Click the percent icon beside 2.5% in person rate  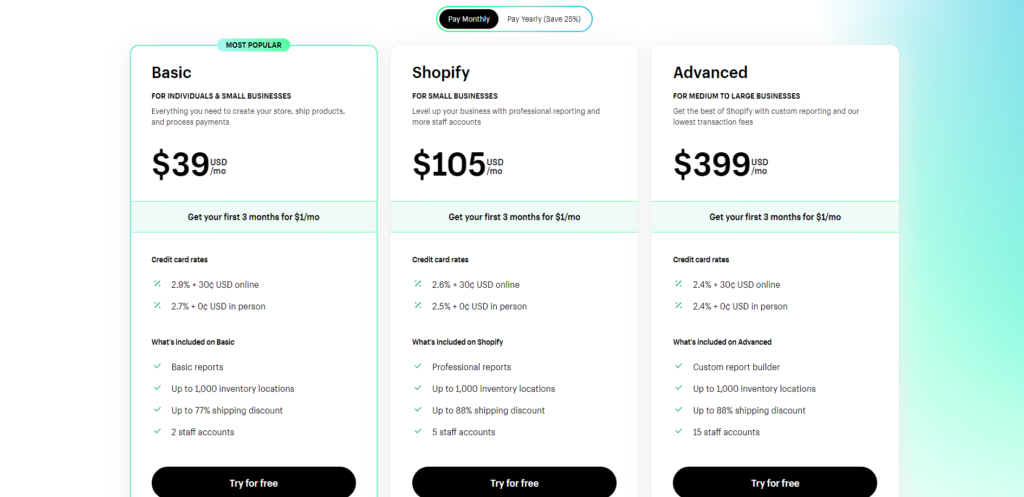pos(418,306)
